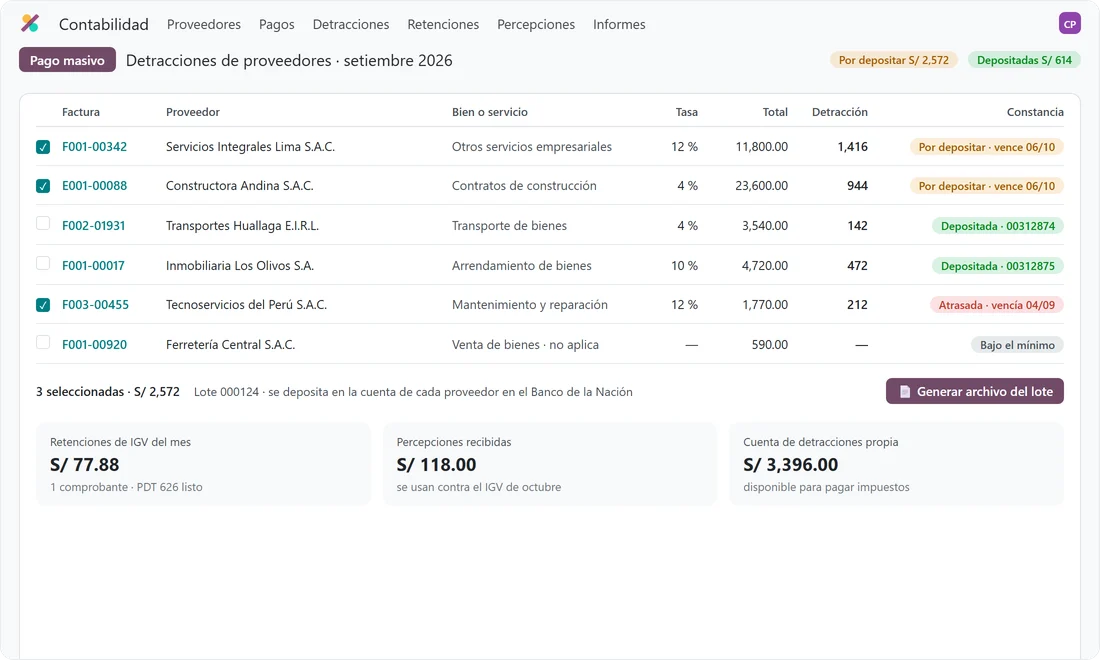Click the Bien o servicio column header
Image resolution: width=1100 pixels, height=660 pixels.
tap(490, 112)
